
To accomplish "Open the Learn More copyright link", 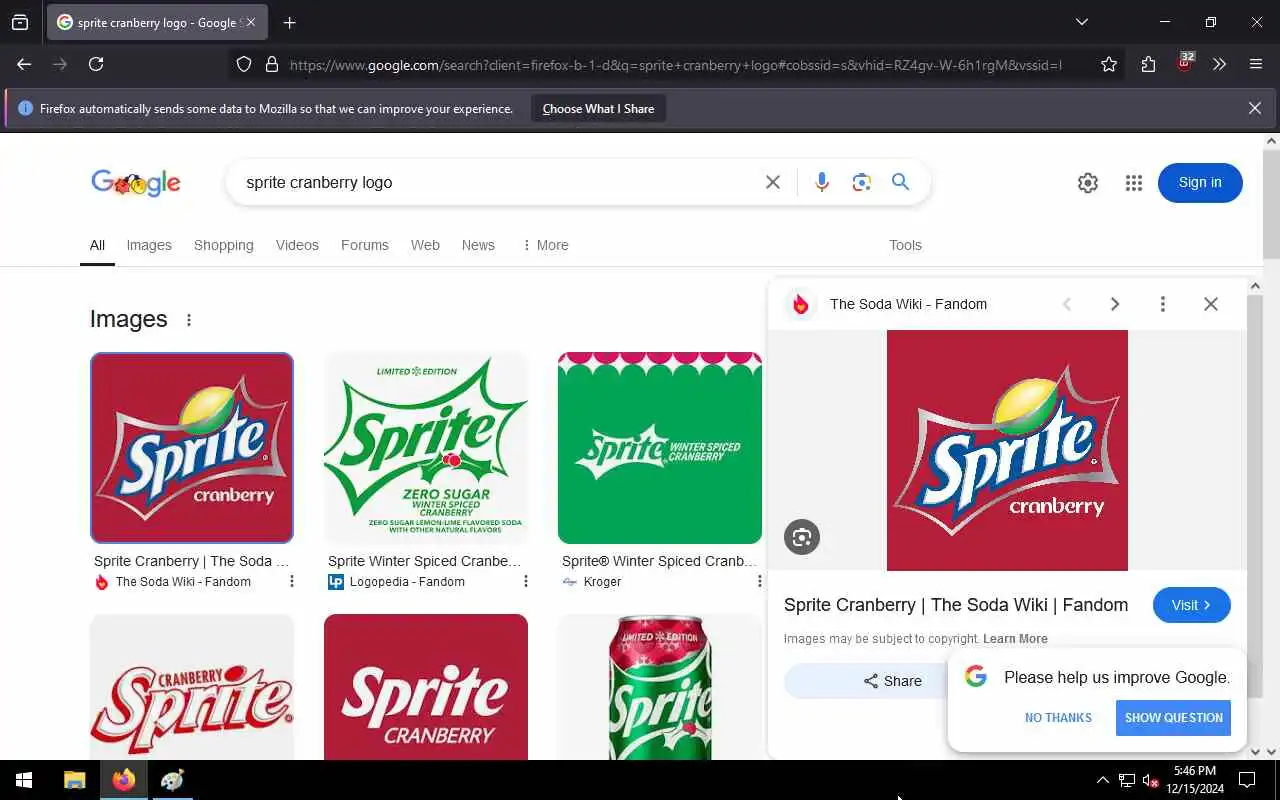I will pos(1015,639).
